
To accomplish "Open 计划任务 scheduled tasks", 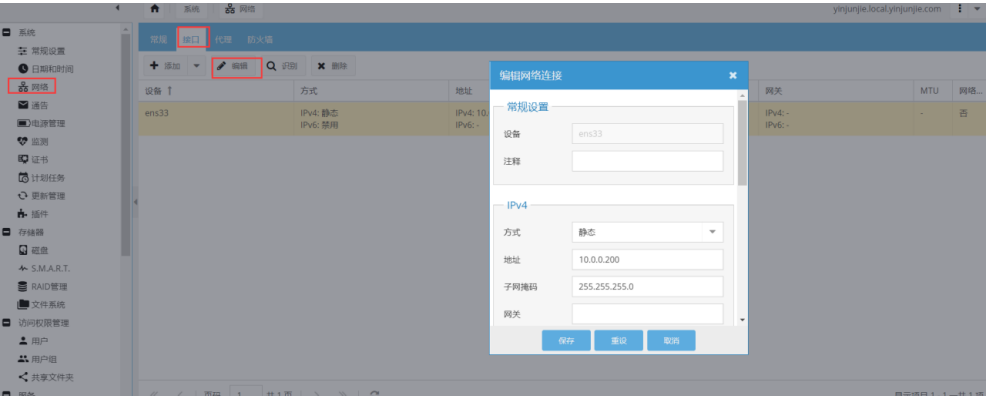I will coord(42,177).
